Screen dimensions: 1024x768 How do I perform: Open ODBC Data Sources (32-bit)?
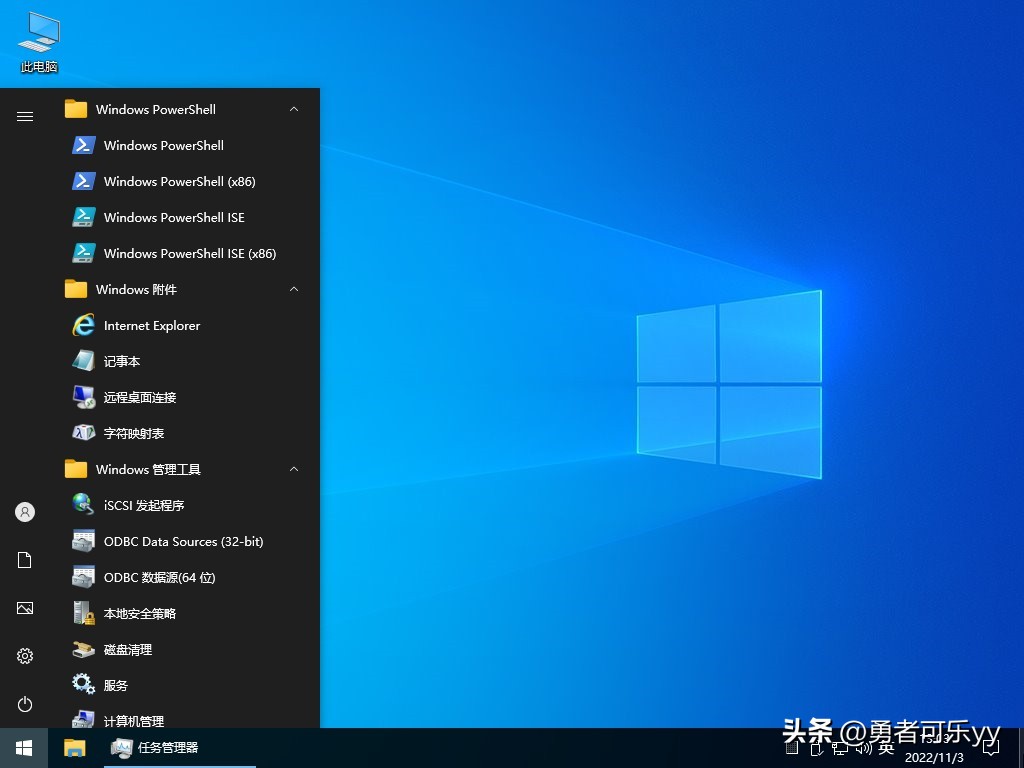[x=183, y=541]
